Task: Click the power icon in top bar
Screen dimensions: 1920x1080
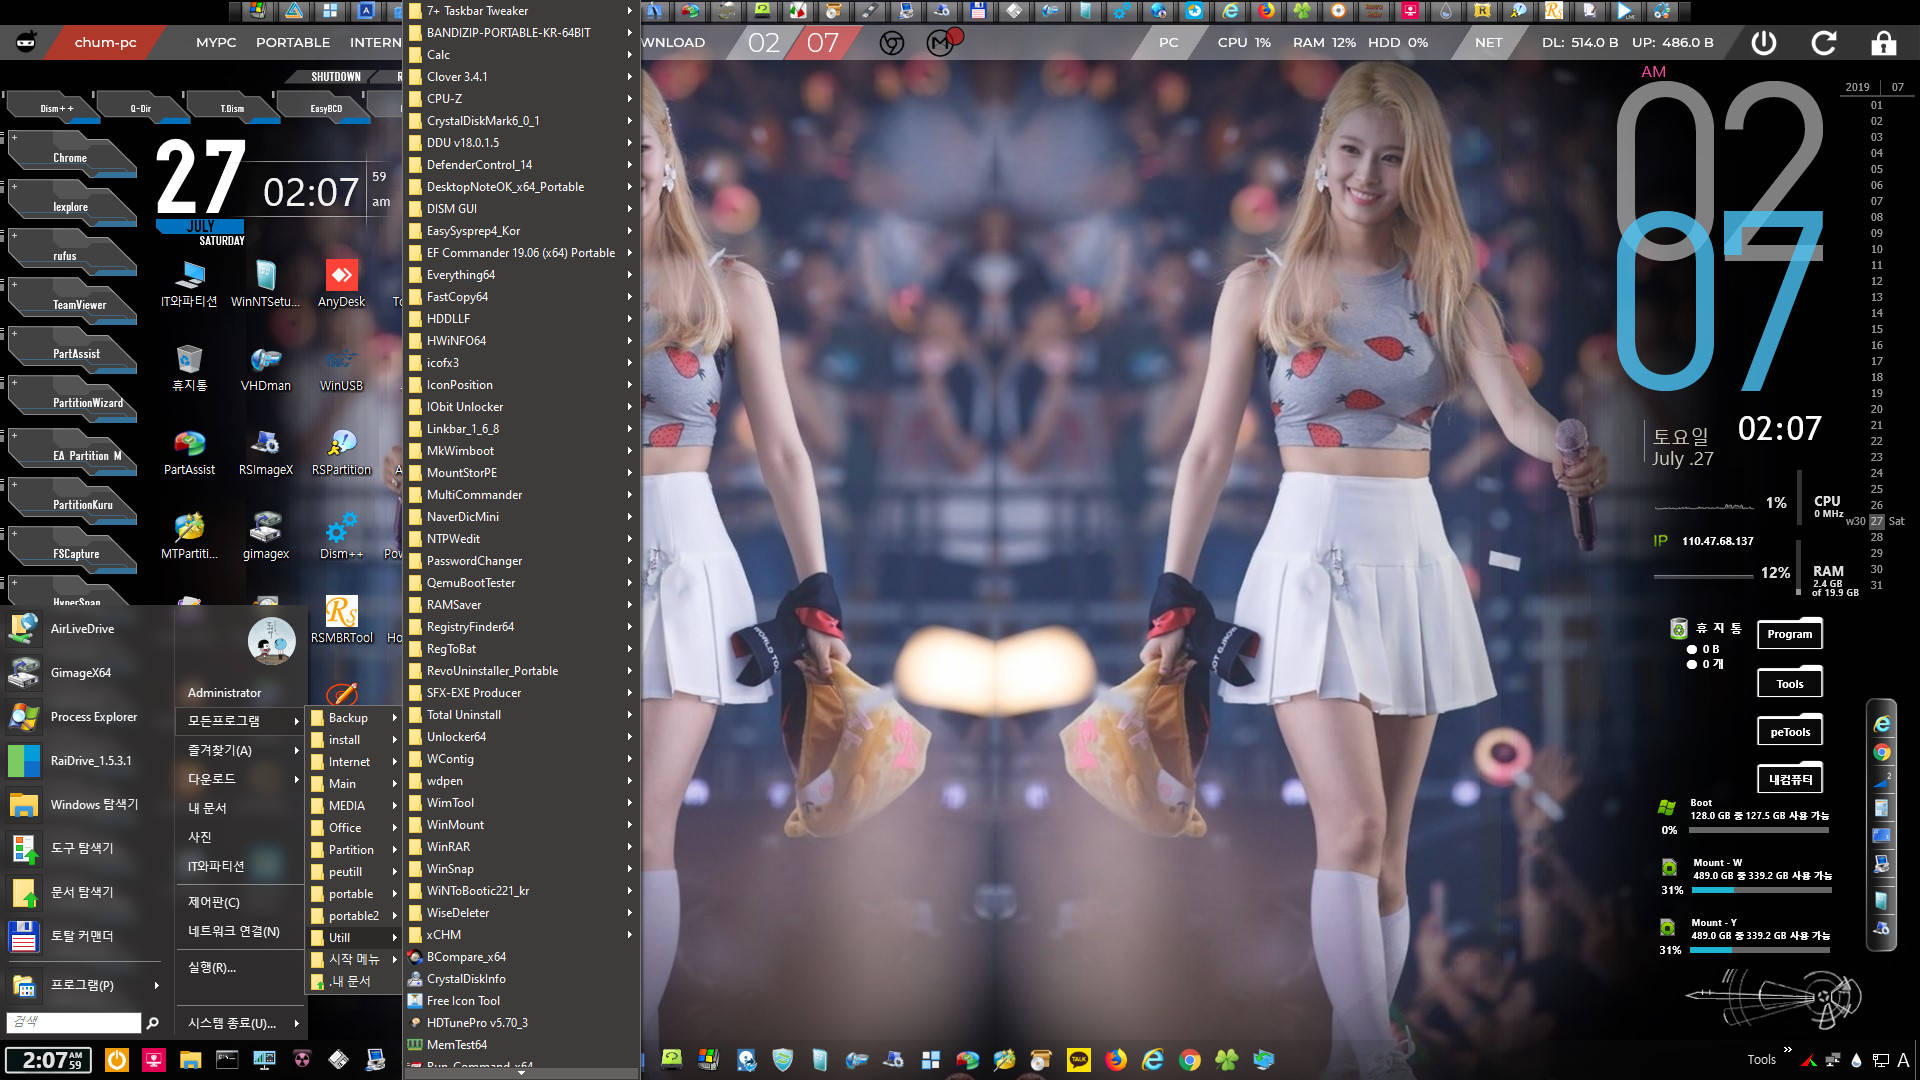Action: tap(1764, 43)
